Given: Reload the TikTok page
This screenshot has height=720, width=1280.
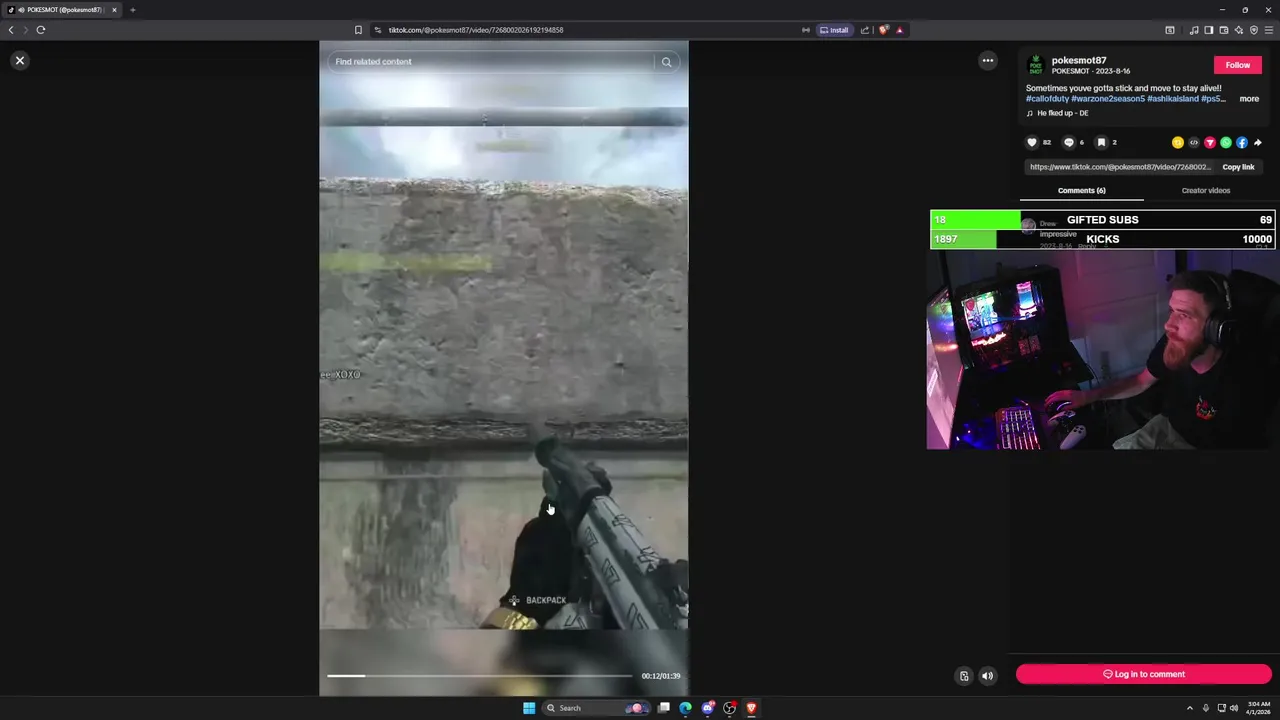Looking at the screenshot, I should pyautogui.click(x=41, y=30).
